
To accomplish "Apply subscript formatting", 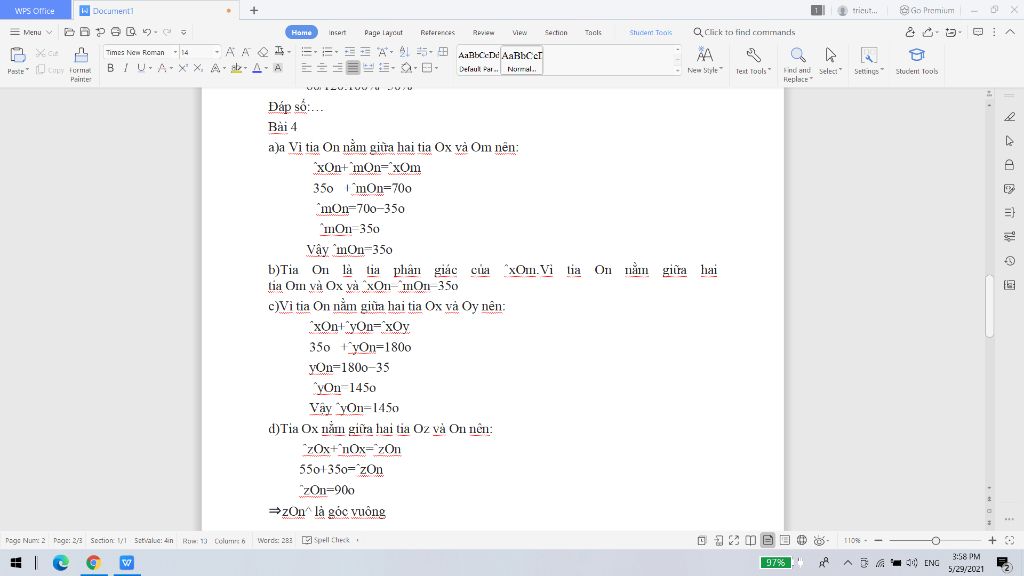I will pyautogui.click(x=199, y=68).
